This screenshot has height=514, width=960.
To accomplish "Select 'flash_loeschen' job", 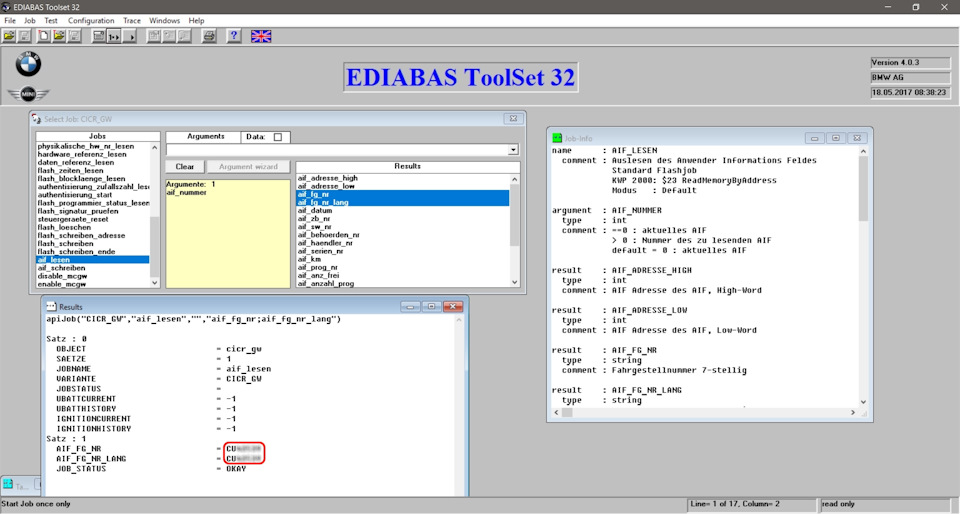I will 93,227.
